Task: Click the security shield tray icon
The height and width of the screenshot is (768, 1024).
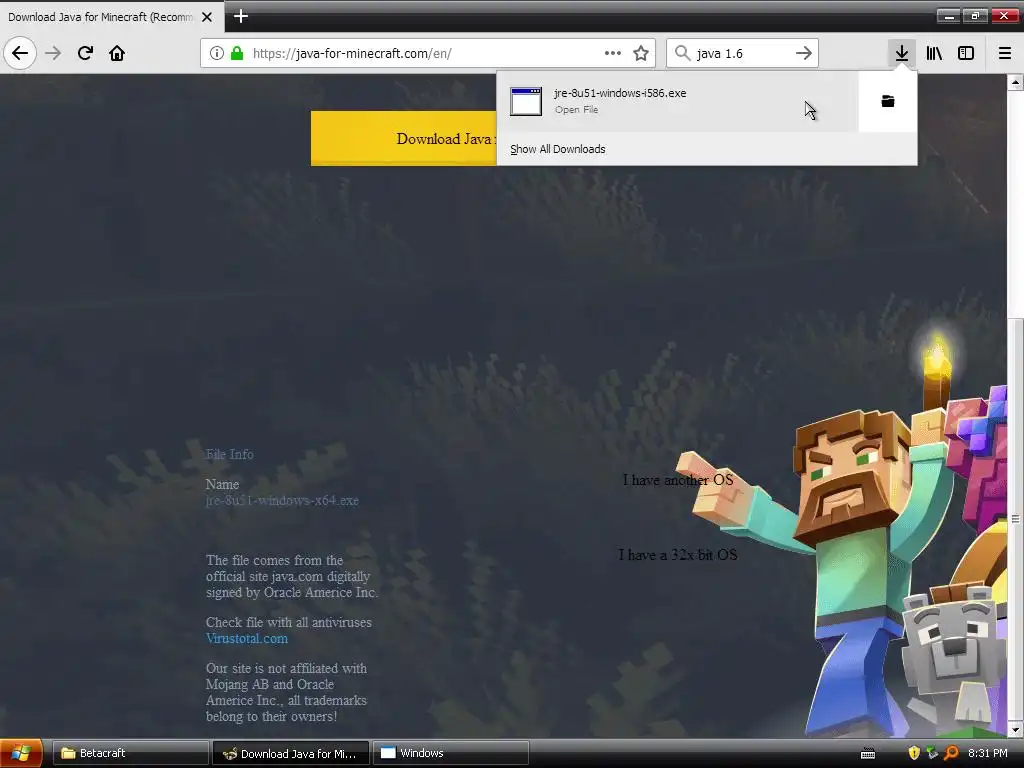Action: [914, 753]
